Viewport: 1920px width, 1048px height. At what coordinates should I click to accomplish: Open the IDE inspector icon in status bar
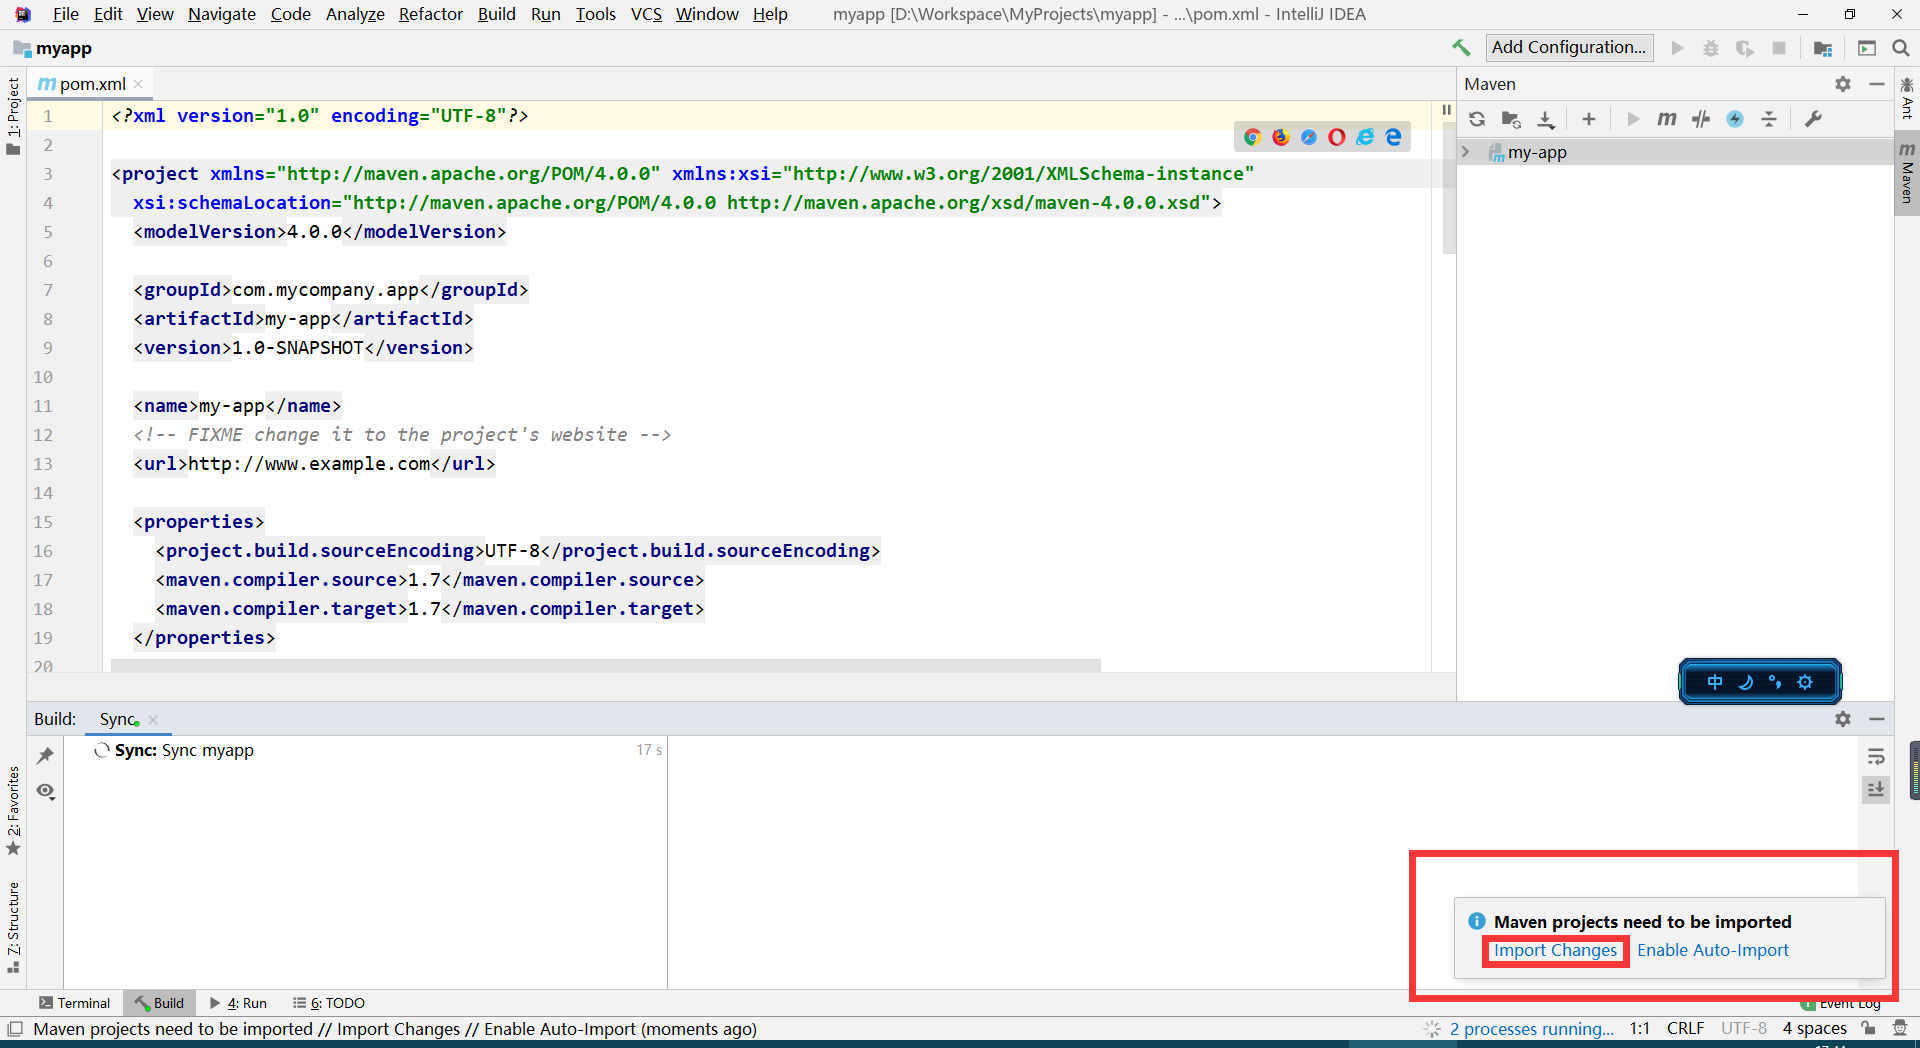1900,1028
